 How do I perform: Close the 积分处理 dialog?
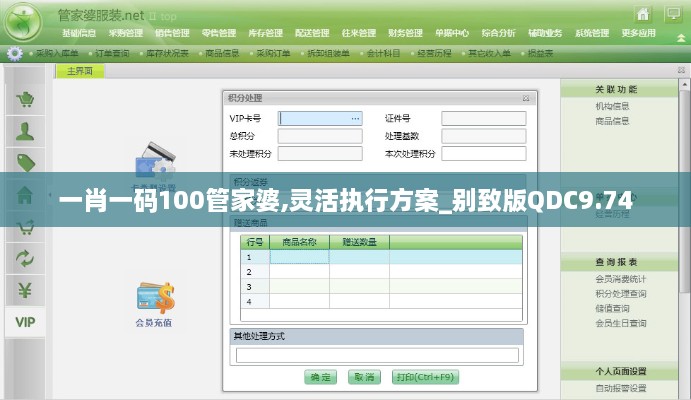(526, 98)
